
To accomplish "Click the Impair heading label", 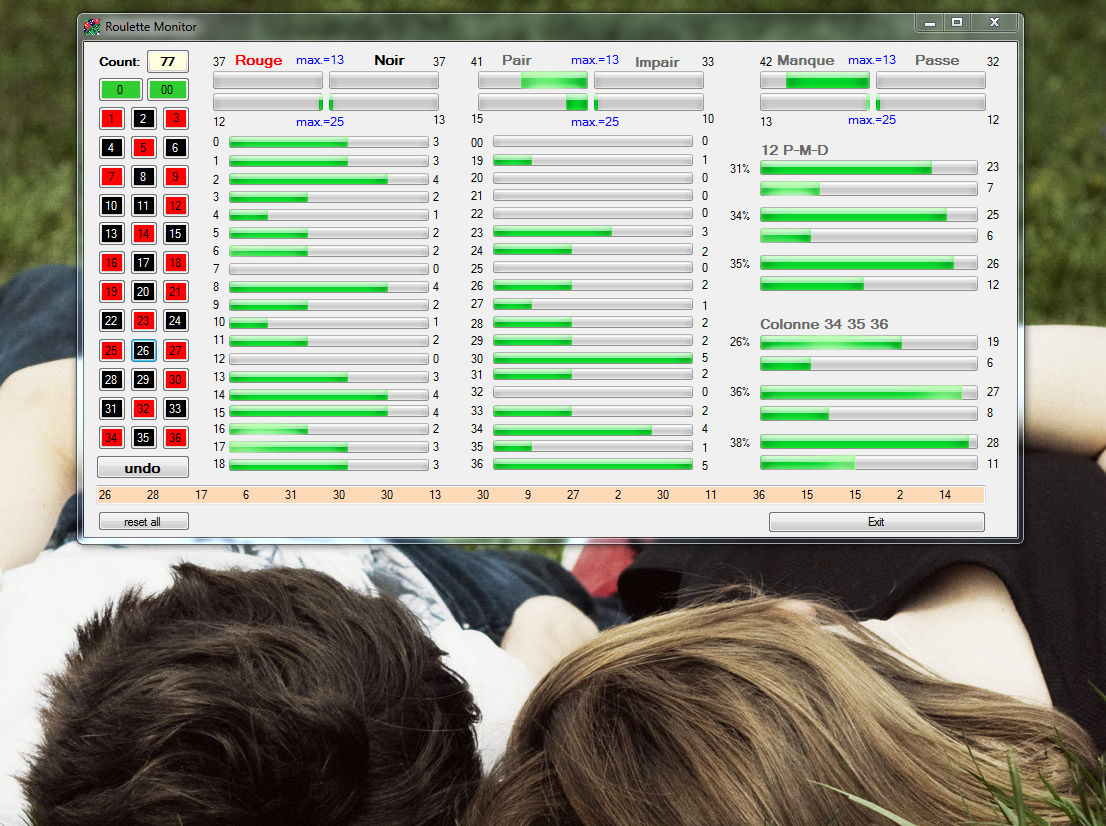I will 657,62.
